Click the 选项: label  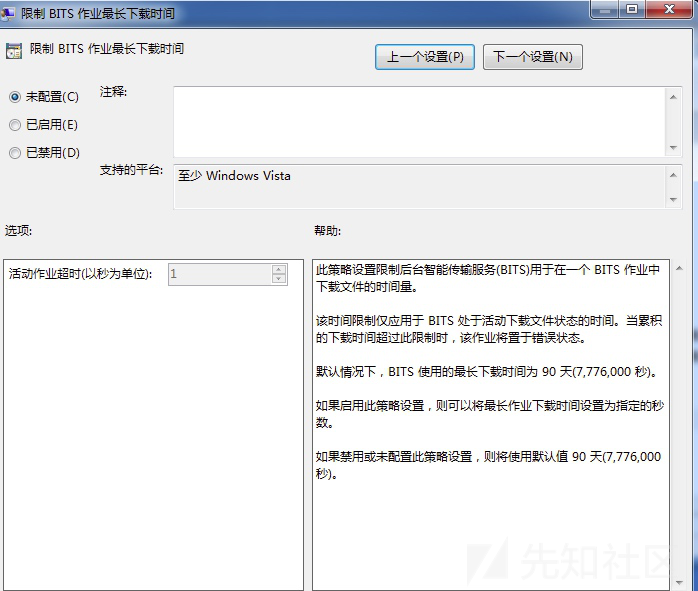coord(18,231)
